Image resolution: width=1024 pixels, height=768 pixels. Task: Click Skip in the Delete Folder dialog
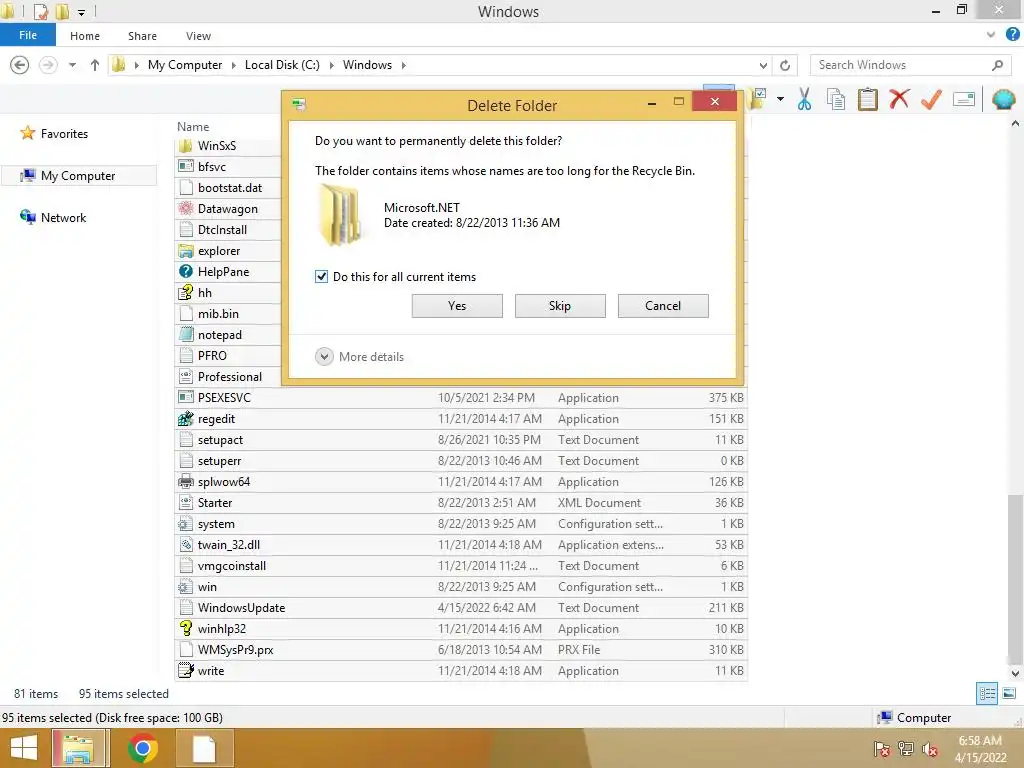point(560,306)
